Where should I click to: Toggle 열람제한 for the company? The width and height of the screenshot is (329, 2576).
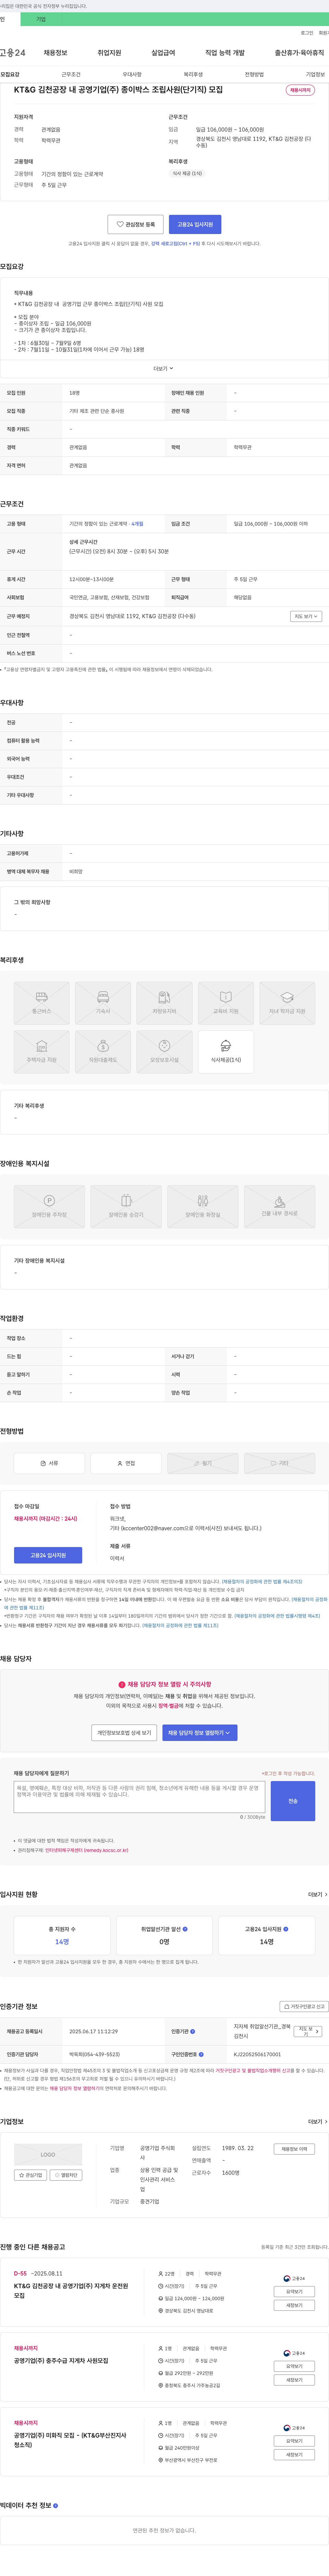pos(66,2175)
